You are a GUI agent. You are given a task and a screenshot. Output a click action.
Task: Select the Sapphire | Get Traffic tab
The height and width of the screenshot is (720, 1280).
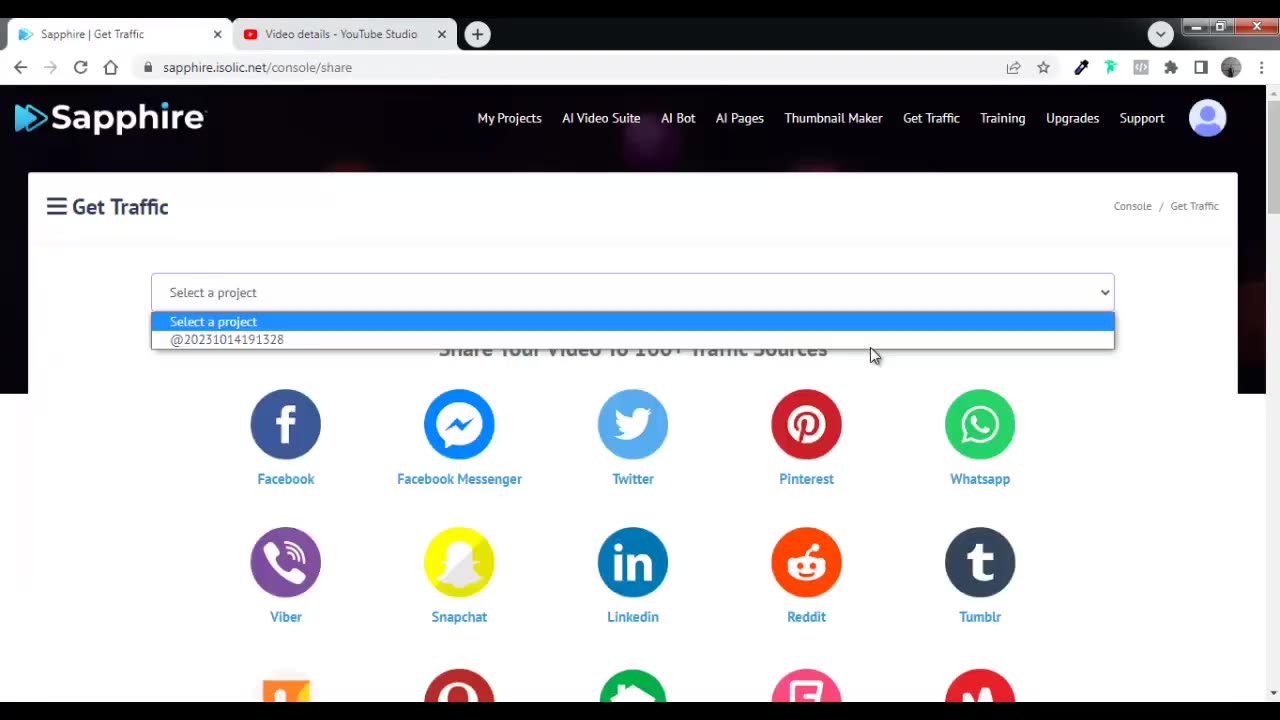click(x=120, y=34)
